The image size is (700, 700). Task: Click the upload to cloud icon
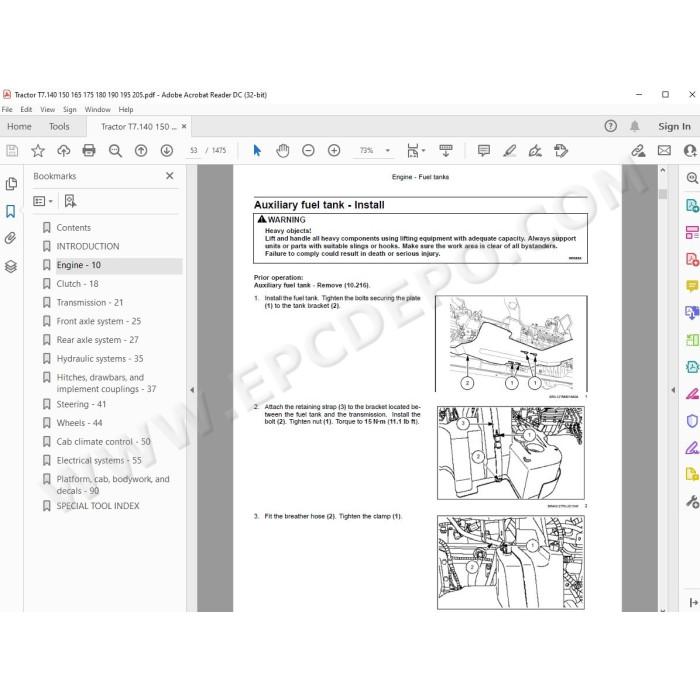pos(63,151)
